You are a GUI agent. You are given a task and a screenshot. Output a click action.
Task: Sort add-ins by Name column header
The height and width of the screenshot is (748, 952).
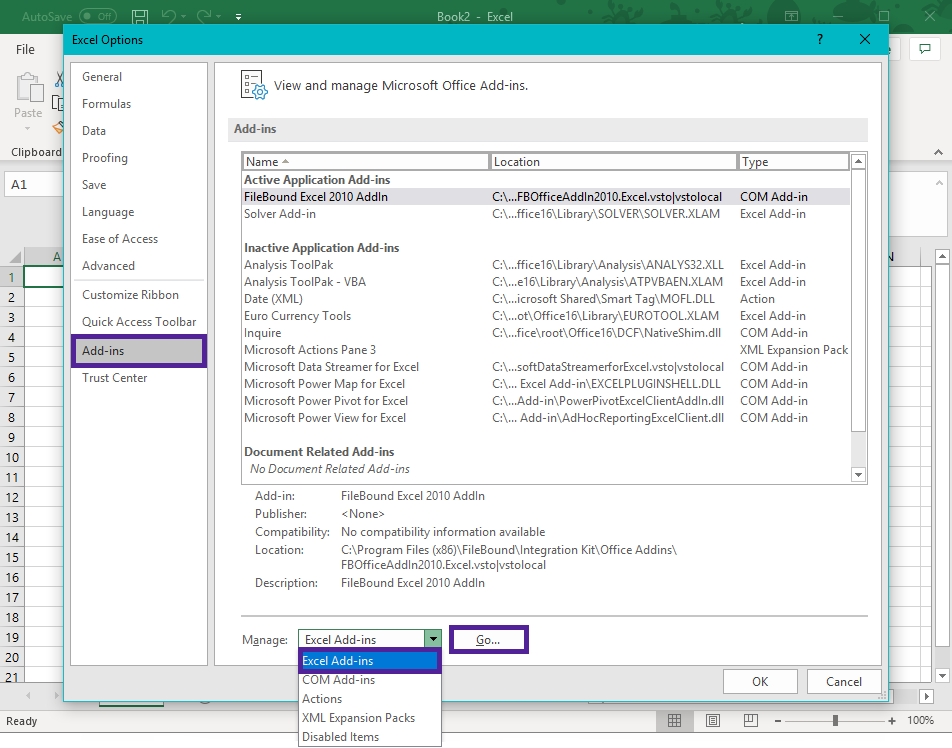point(366,162)
